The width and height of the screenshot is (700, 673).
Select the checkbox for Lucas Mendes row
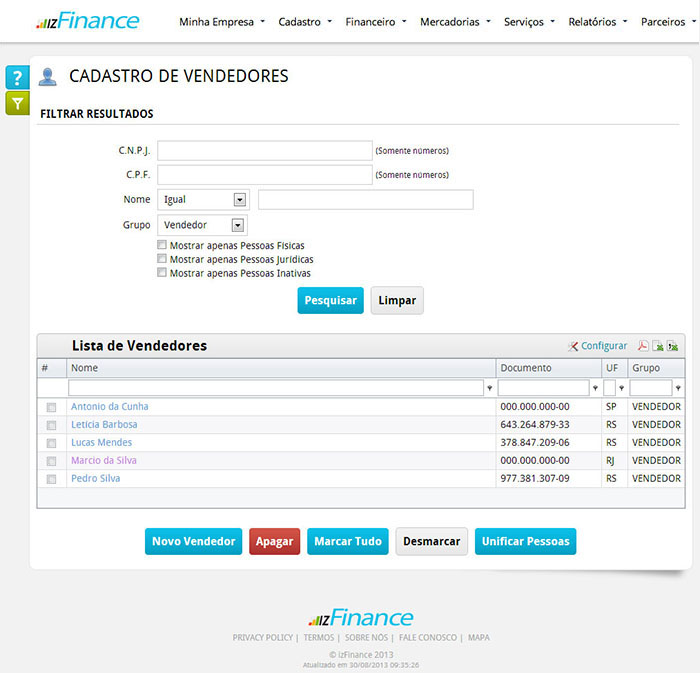click(x=51, y=443)
